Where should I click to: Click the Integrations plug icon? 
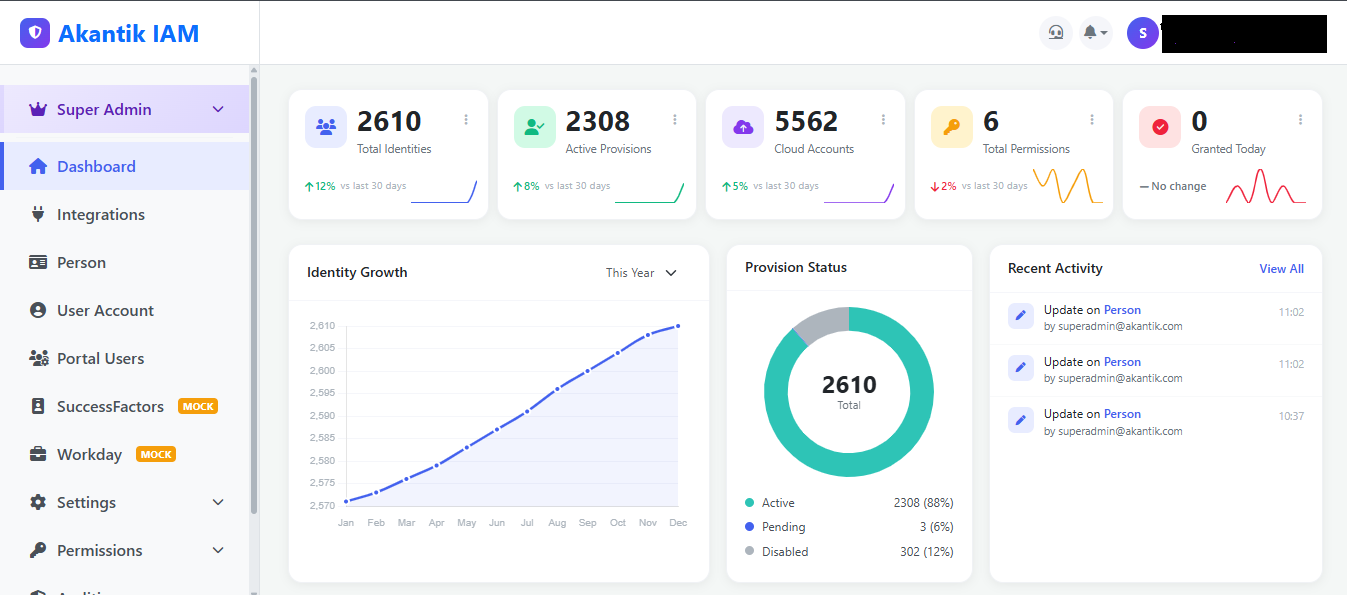click(38, 214)
